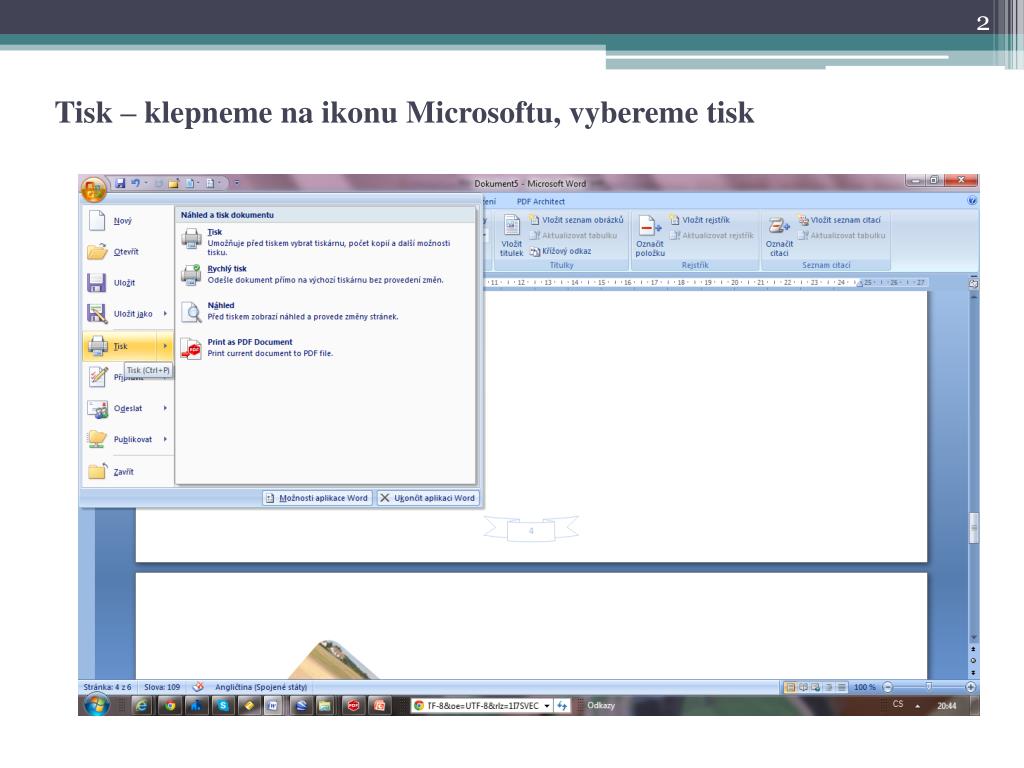The image size is (1024, 768).
Task: Click Vložit rejstřík button
Action: pyautogui.click(x=699, y=220)
